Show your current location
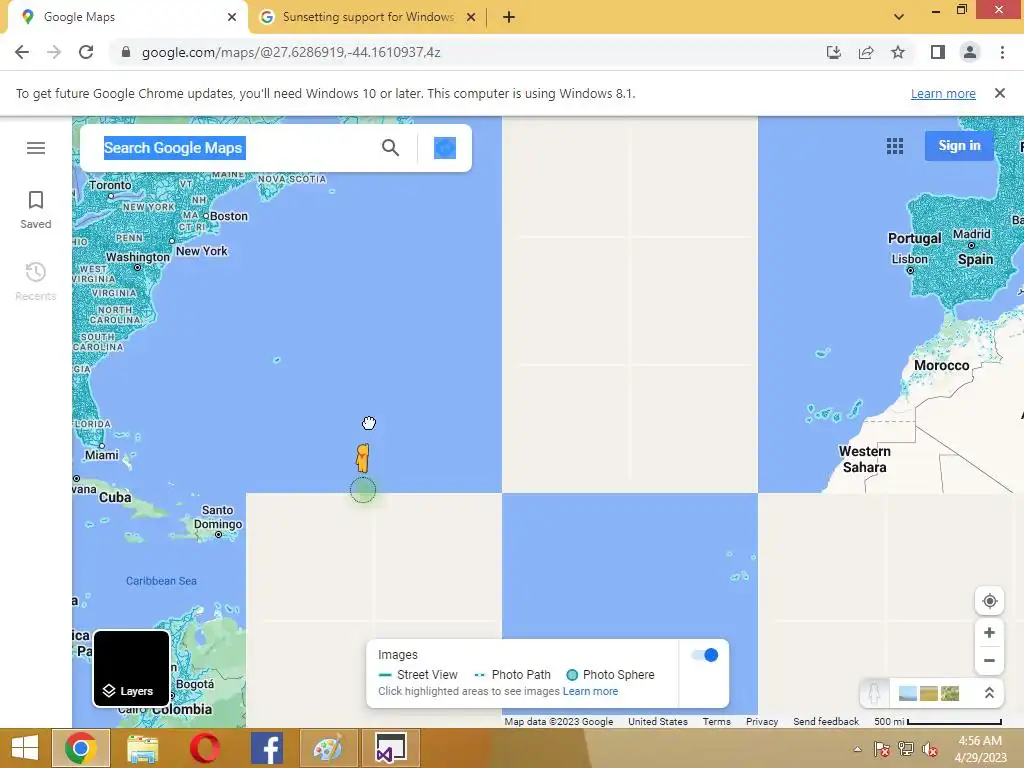Screen dimensions: 1024x768 989,601
